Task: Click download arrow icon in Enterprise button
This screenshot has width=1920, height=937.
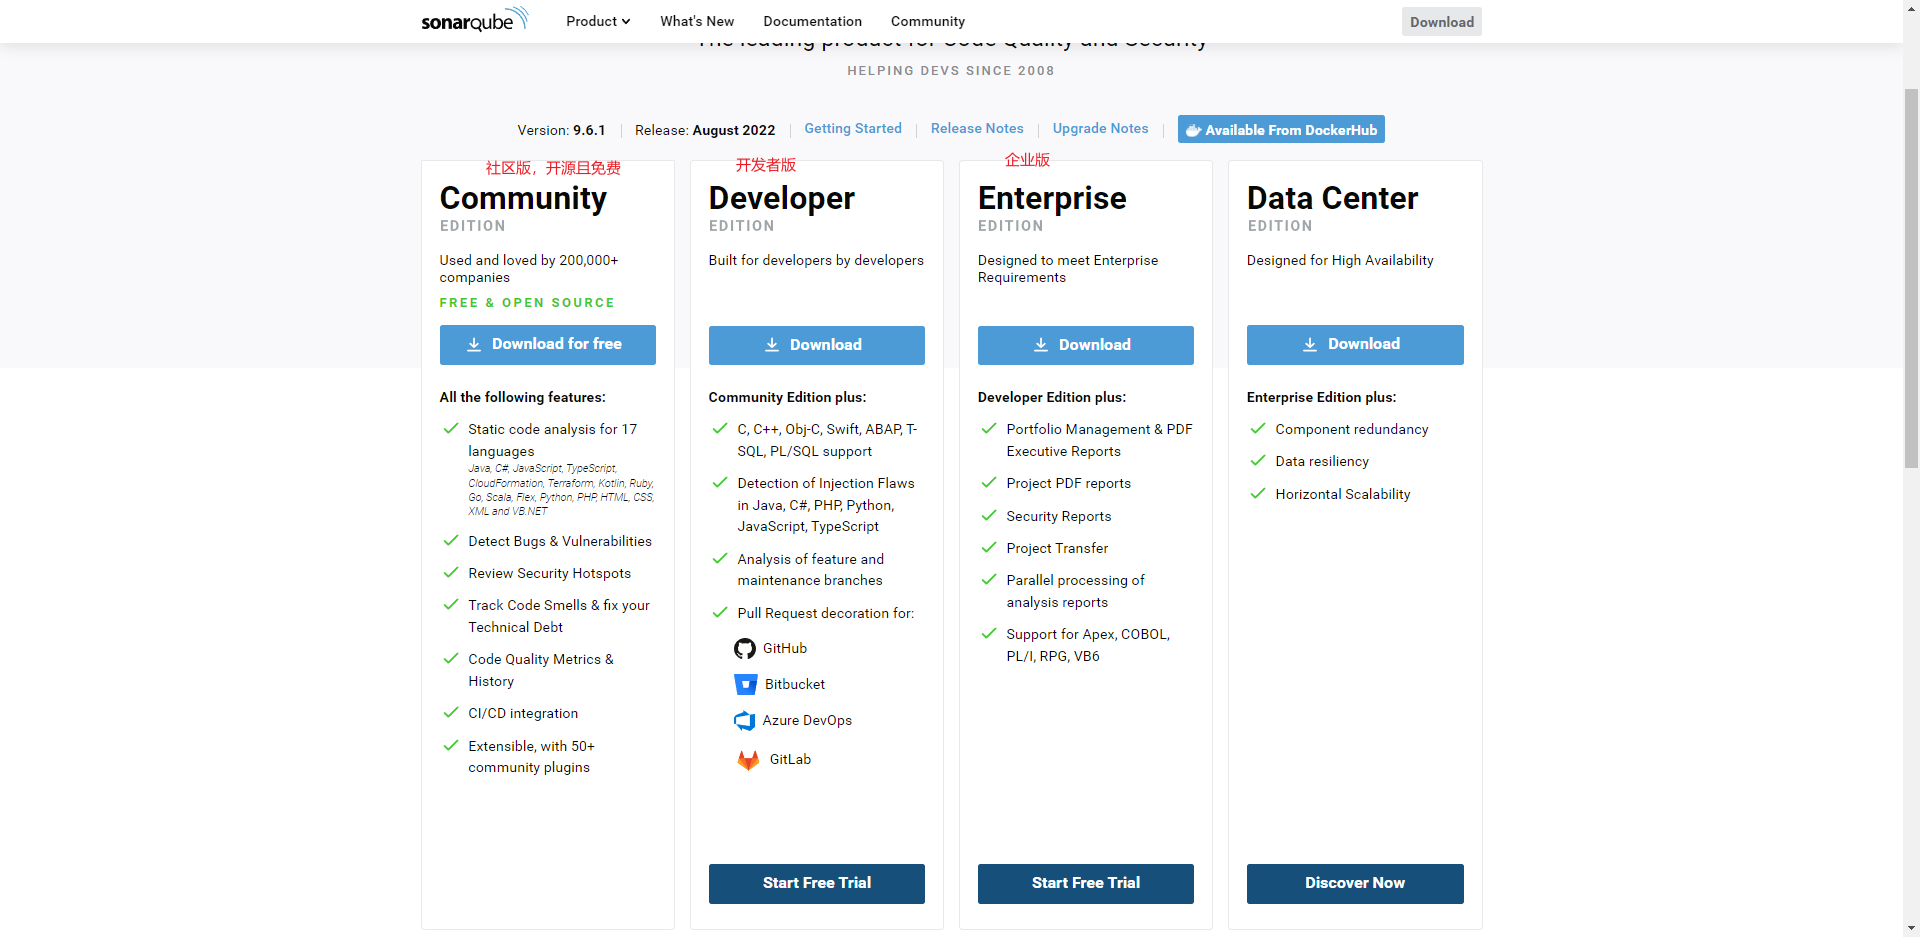Action: [1041, 345]
